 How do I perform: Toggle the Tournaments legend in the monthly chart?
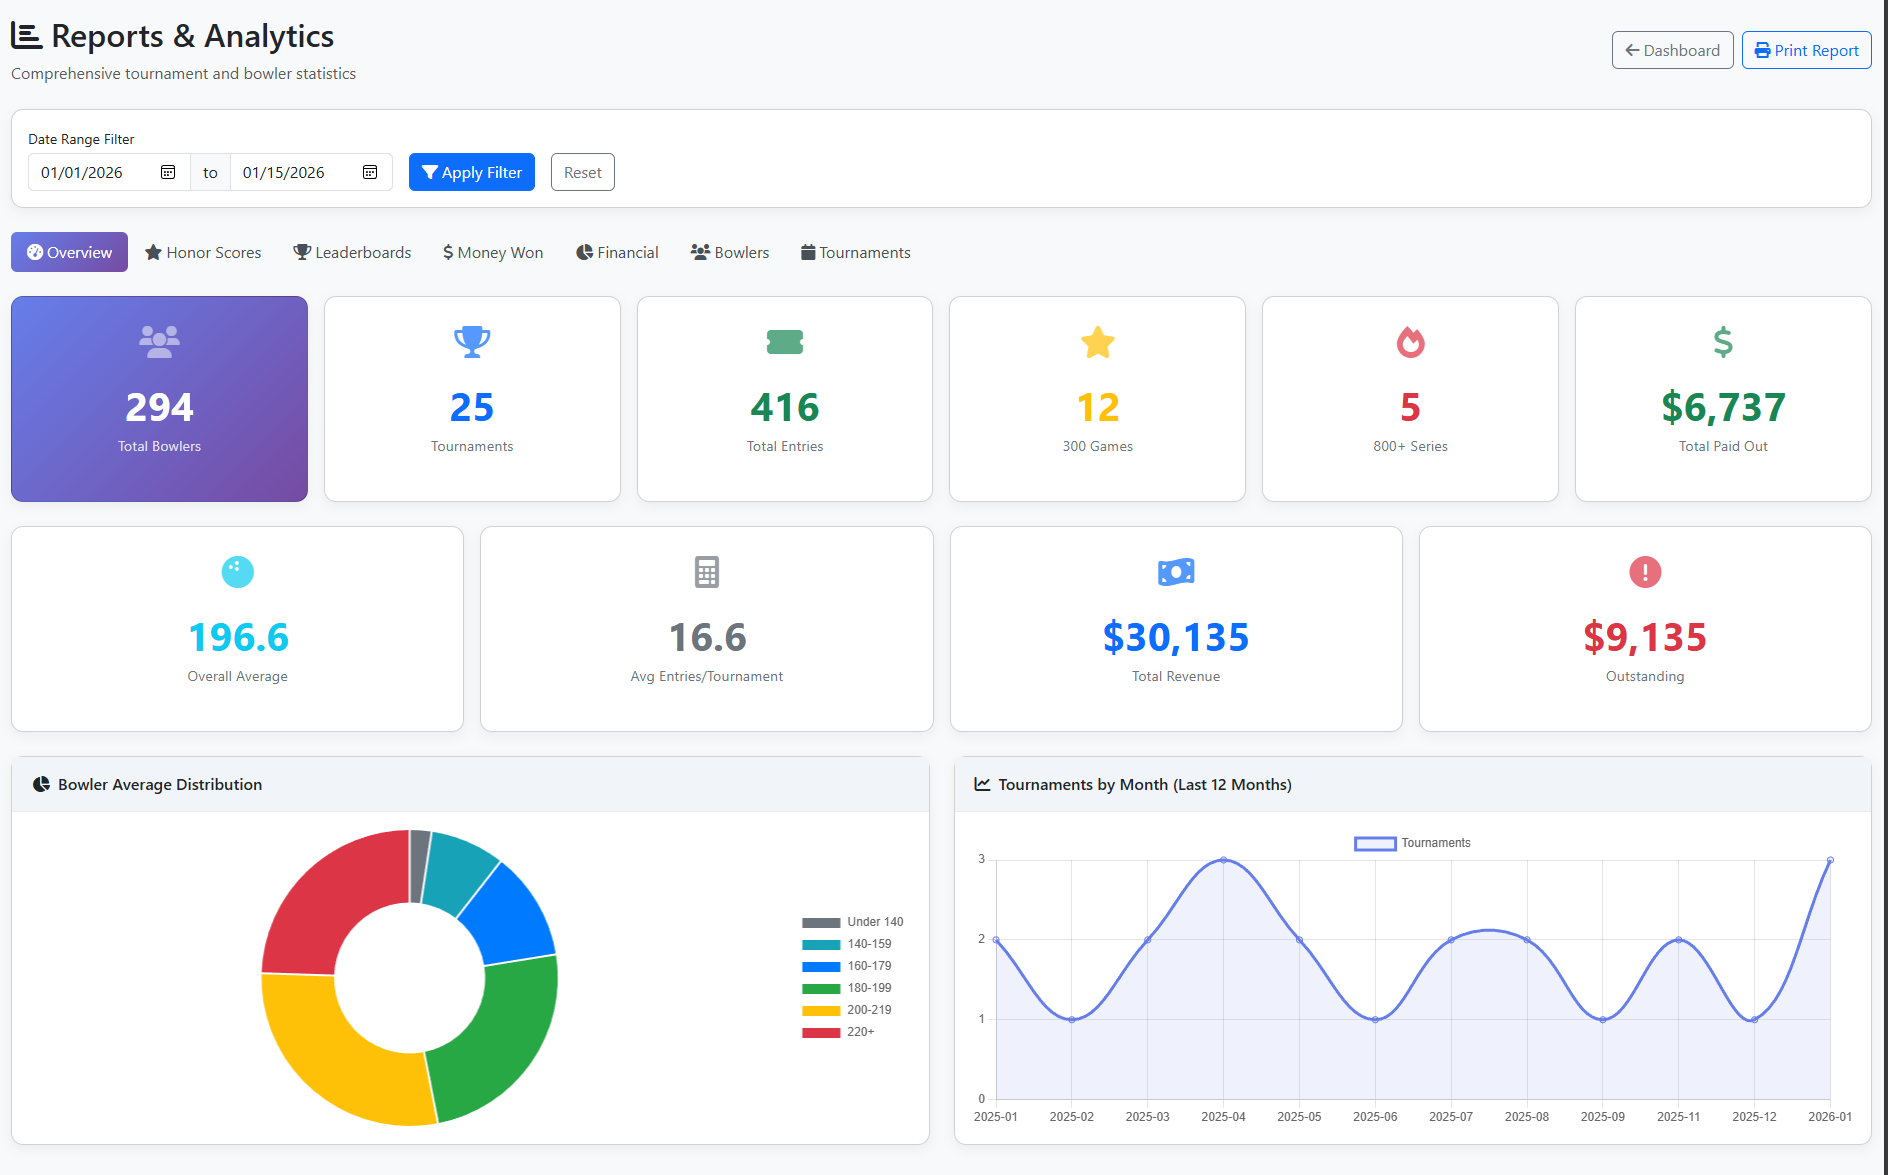[1412, 843]
